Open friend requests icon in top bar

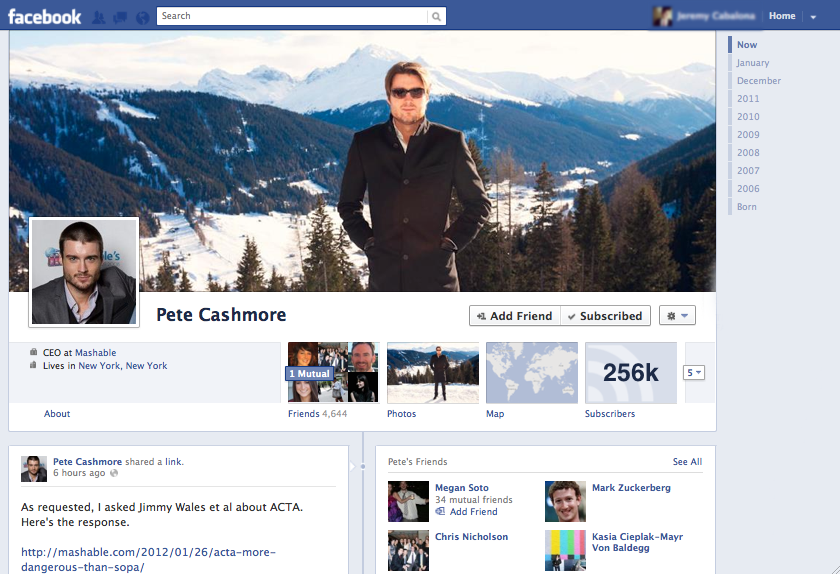tap(99, 17)
